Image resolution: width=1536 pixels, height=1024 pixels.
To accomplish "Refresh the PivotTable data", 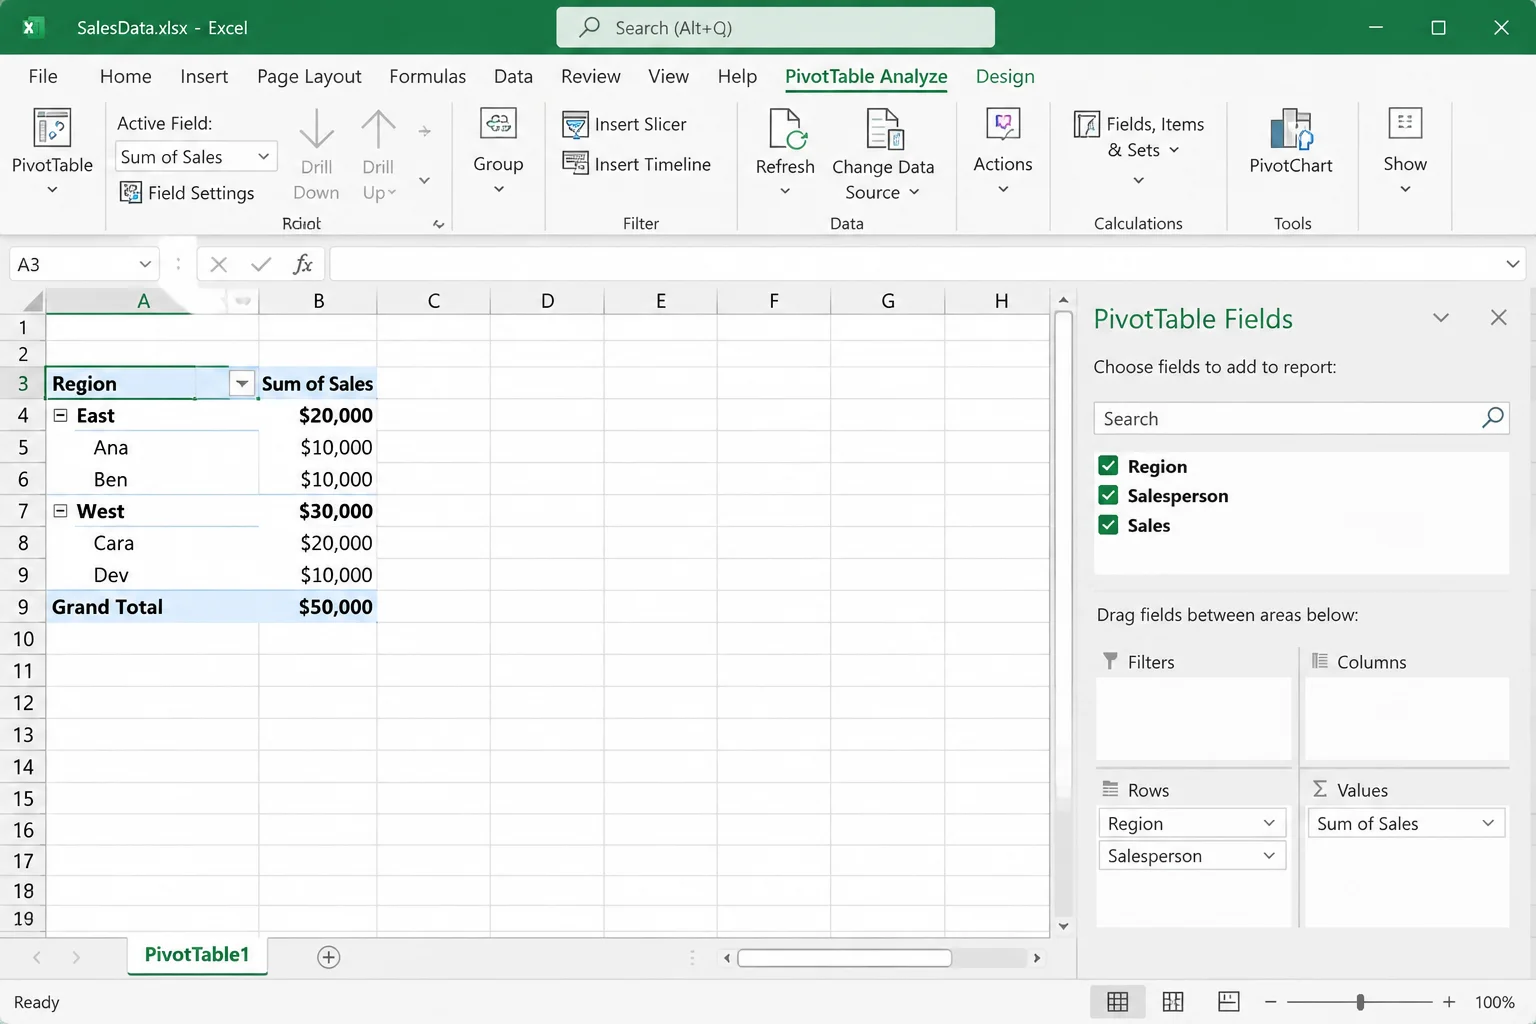I will 785,152.
